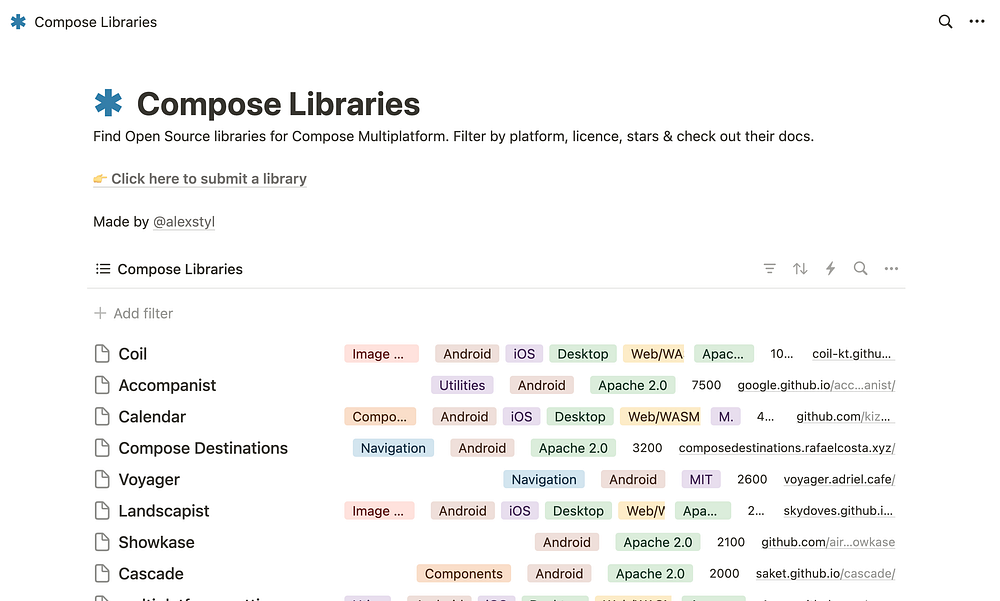The image size is (1000, 601).
Task: Click the 3200 stars value
Action: pos(647,448)
